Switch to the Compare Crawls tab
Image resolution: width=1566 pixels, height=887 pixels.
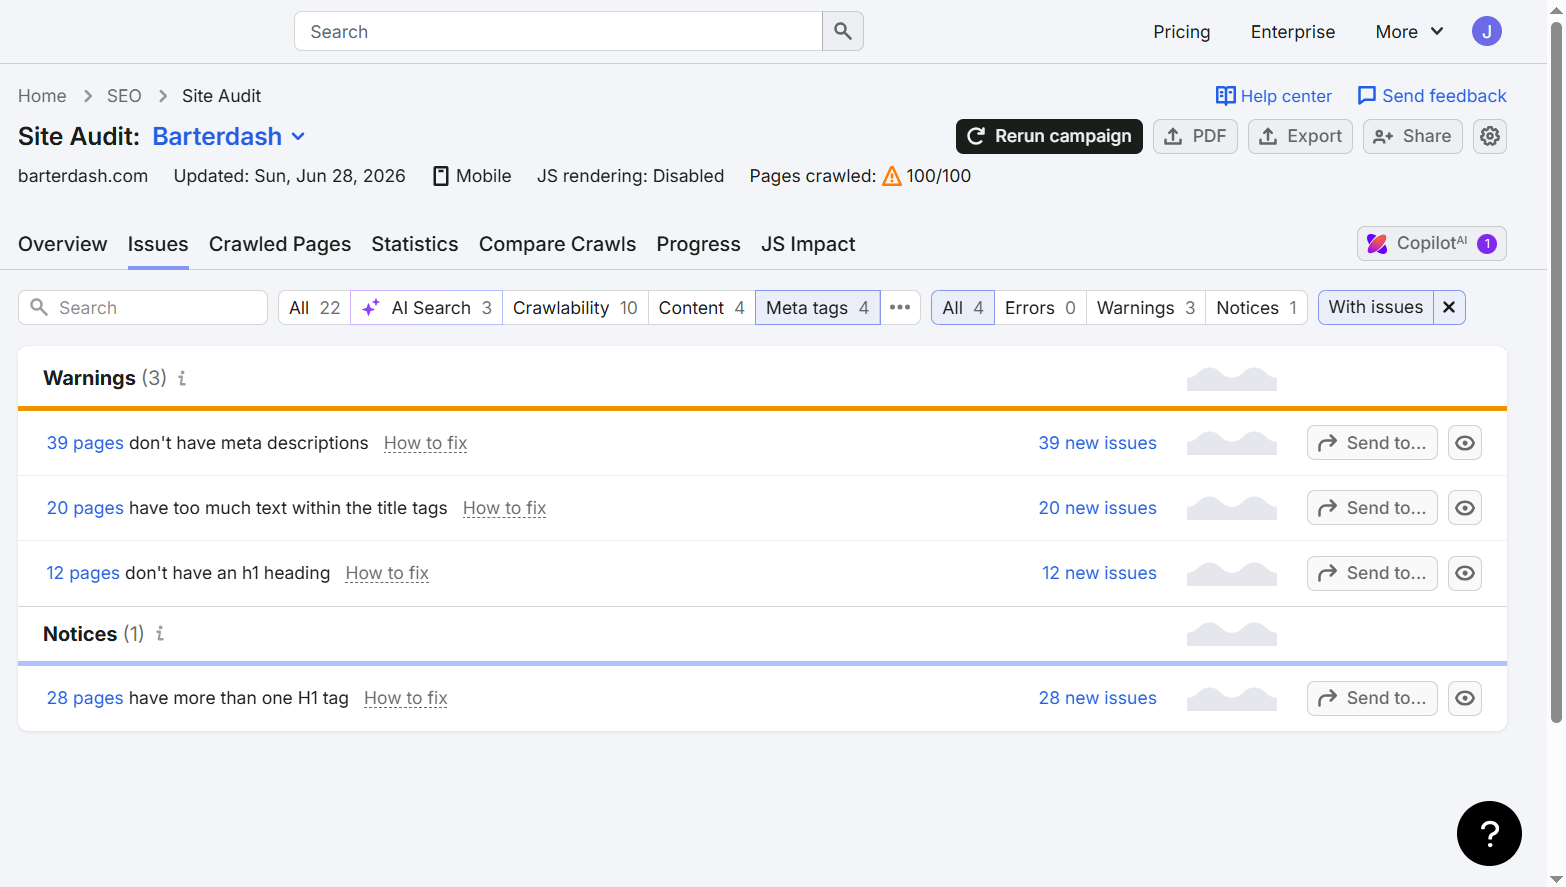tap(557, 244)
